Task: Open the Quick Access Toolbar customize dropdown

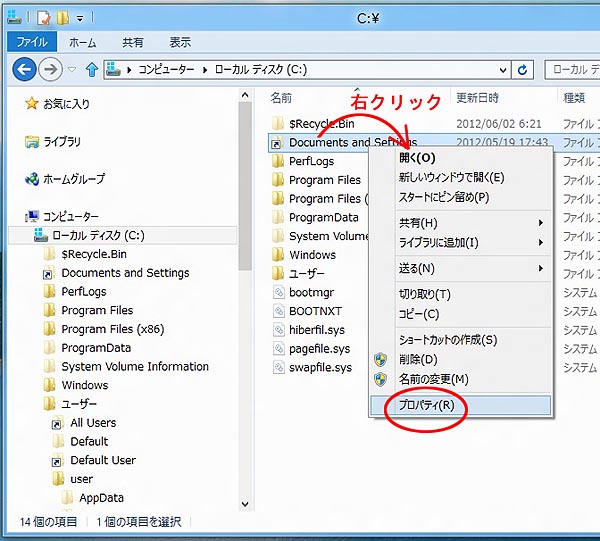Action: tap(79, 18)
